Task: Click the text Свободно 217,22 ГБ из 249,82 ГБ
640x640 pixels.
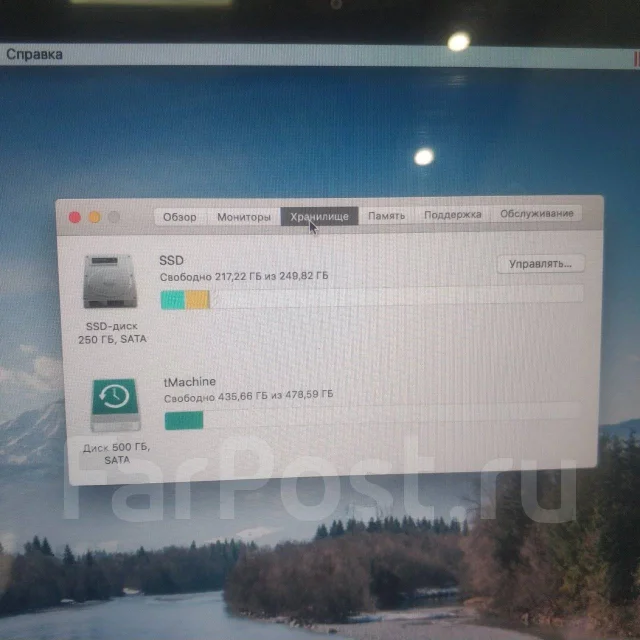Action: pos(244,277)
